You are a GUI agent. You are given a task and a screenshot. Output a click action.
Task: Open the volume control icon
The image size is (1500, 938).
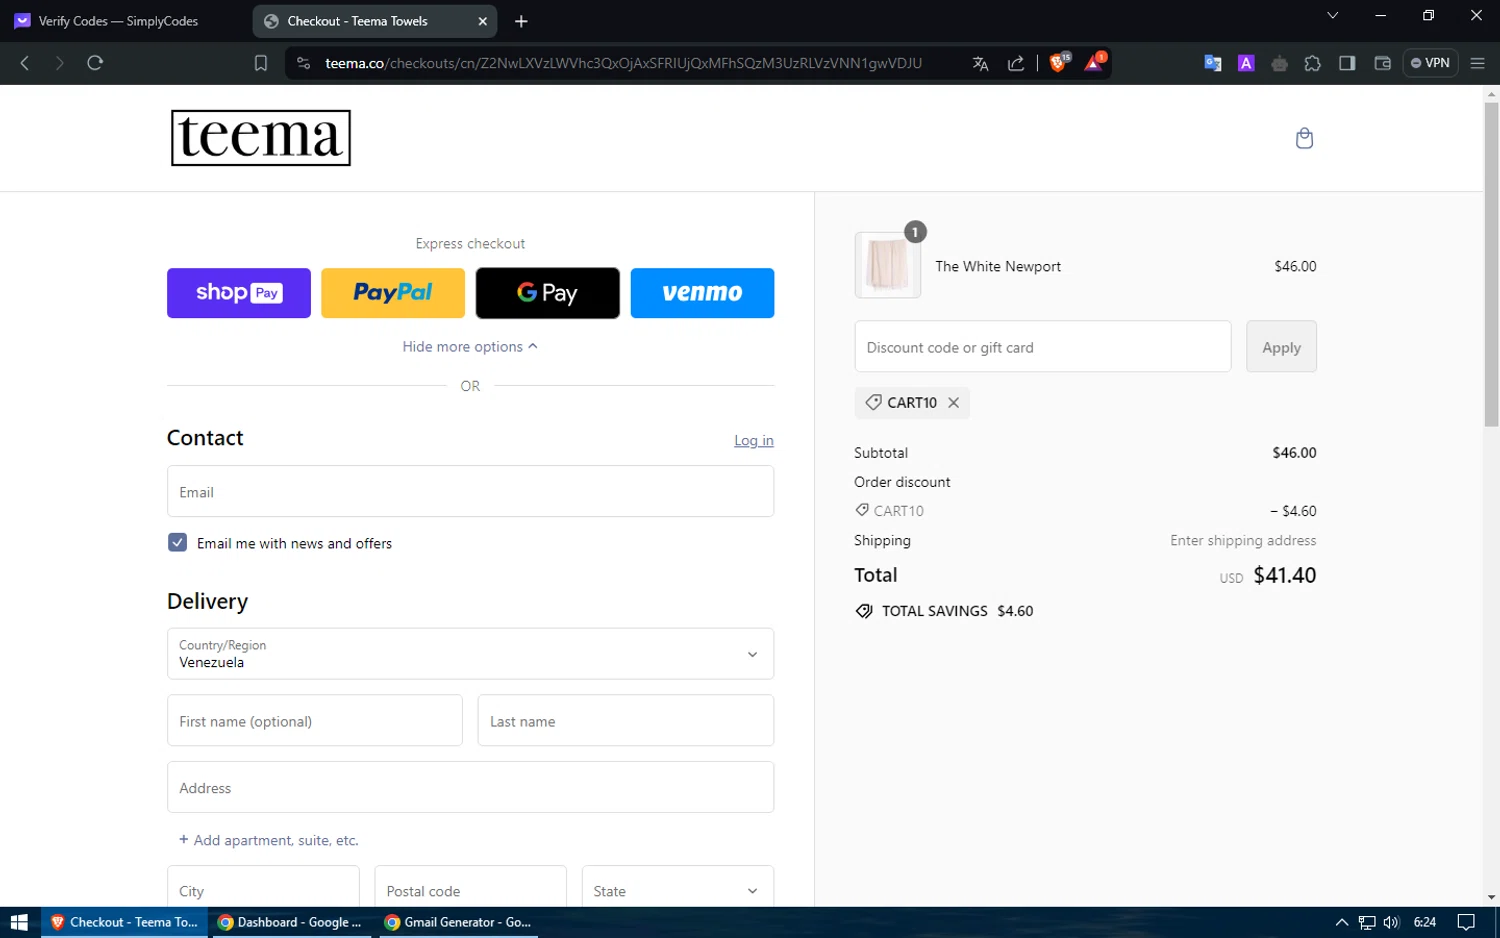pos(1391,922)
